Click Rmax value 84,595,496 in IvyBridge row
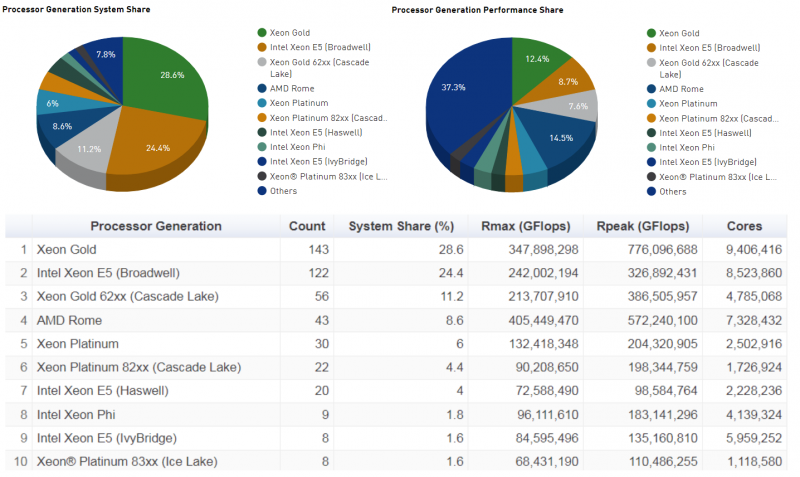The image size is (800, 477). click(547, 438)
